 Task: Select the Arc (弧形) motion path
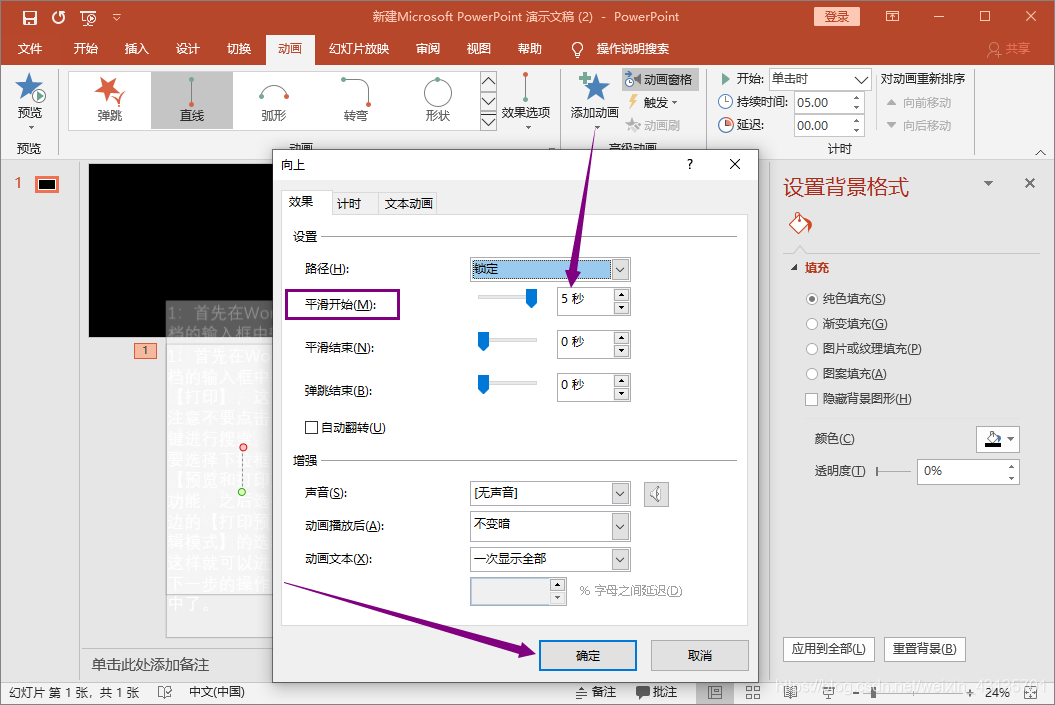point(274,100)
